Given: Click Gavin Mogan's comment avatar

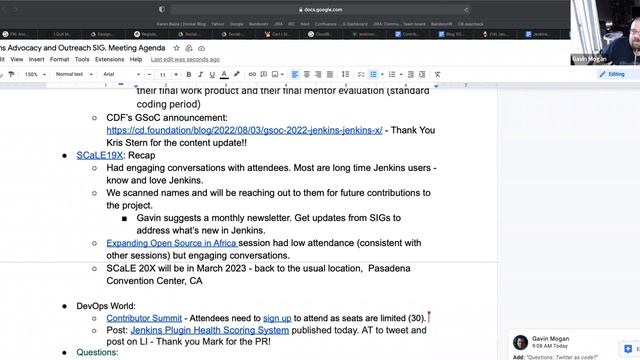Looking at the screenshot, I should tap(520, 342).
